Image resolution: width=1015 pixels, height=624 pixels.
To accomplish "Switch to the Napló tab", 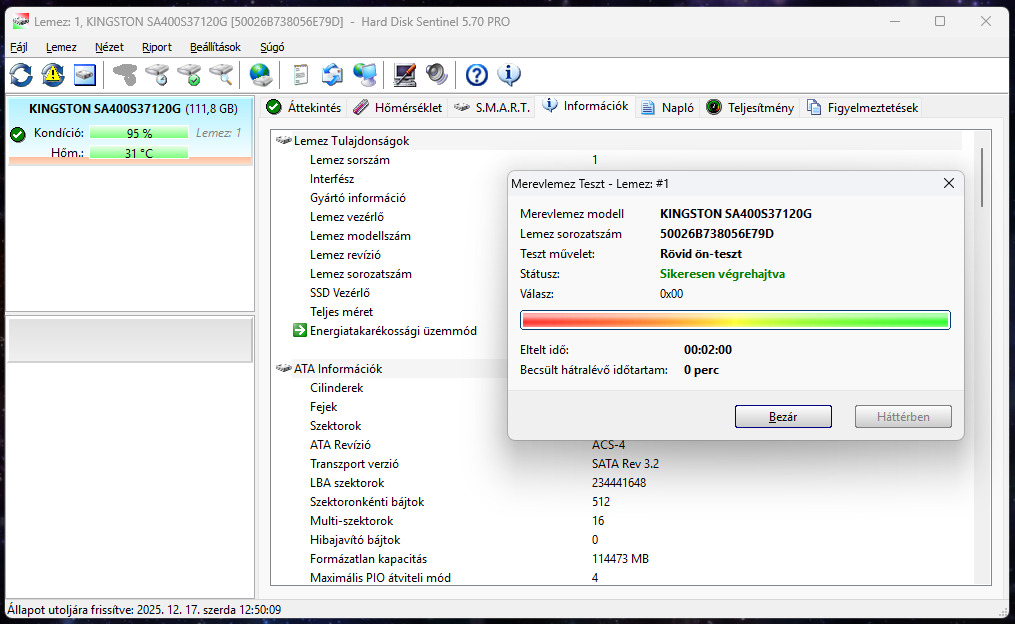I will (x=667, y=107).
